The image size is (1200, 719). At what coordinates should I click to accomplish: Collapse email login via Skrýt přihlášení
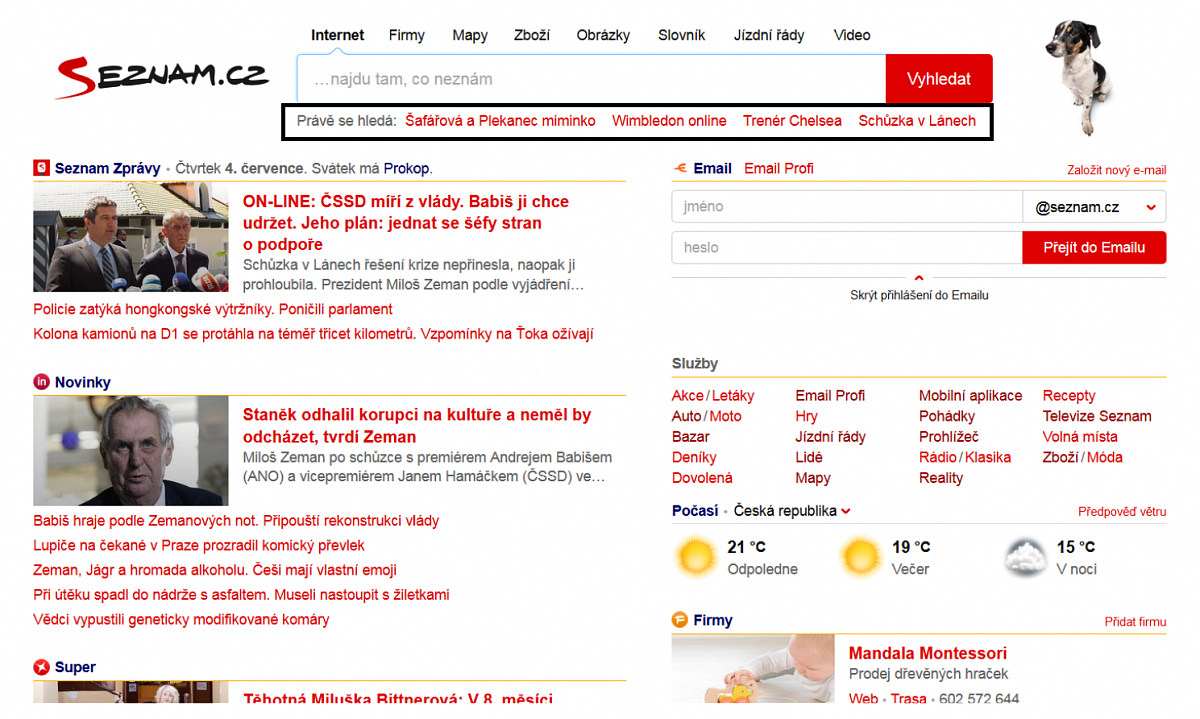919,294
